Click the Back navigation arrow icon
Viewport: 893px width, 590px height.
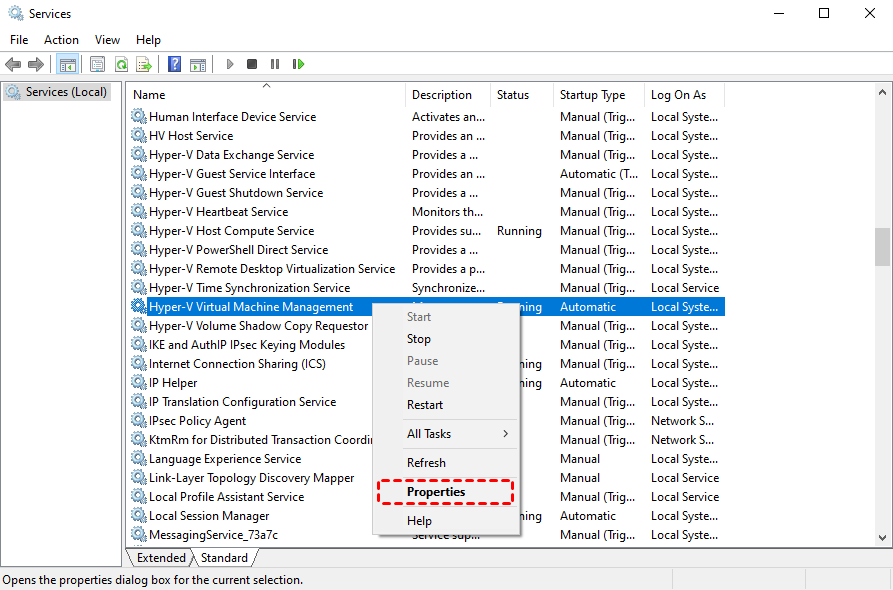click(x=14, y=63)
